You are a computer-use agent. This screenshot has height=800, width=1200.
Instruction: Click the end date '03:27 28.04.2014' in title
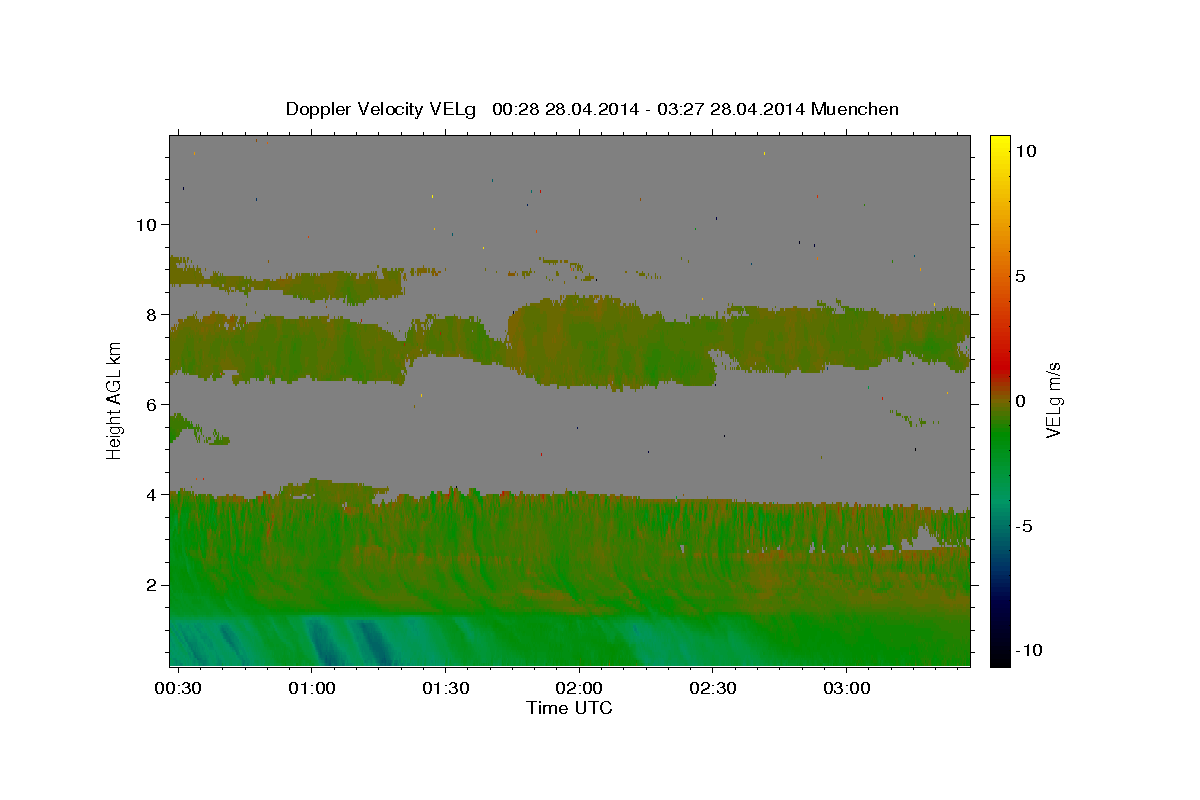coord(732,109)
